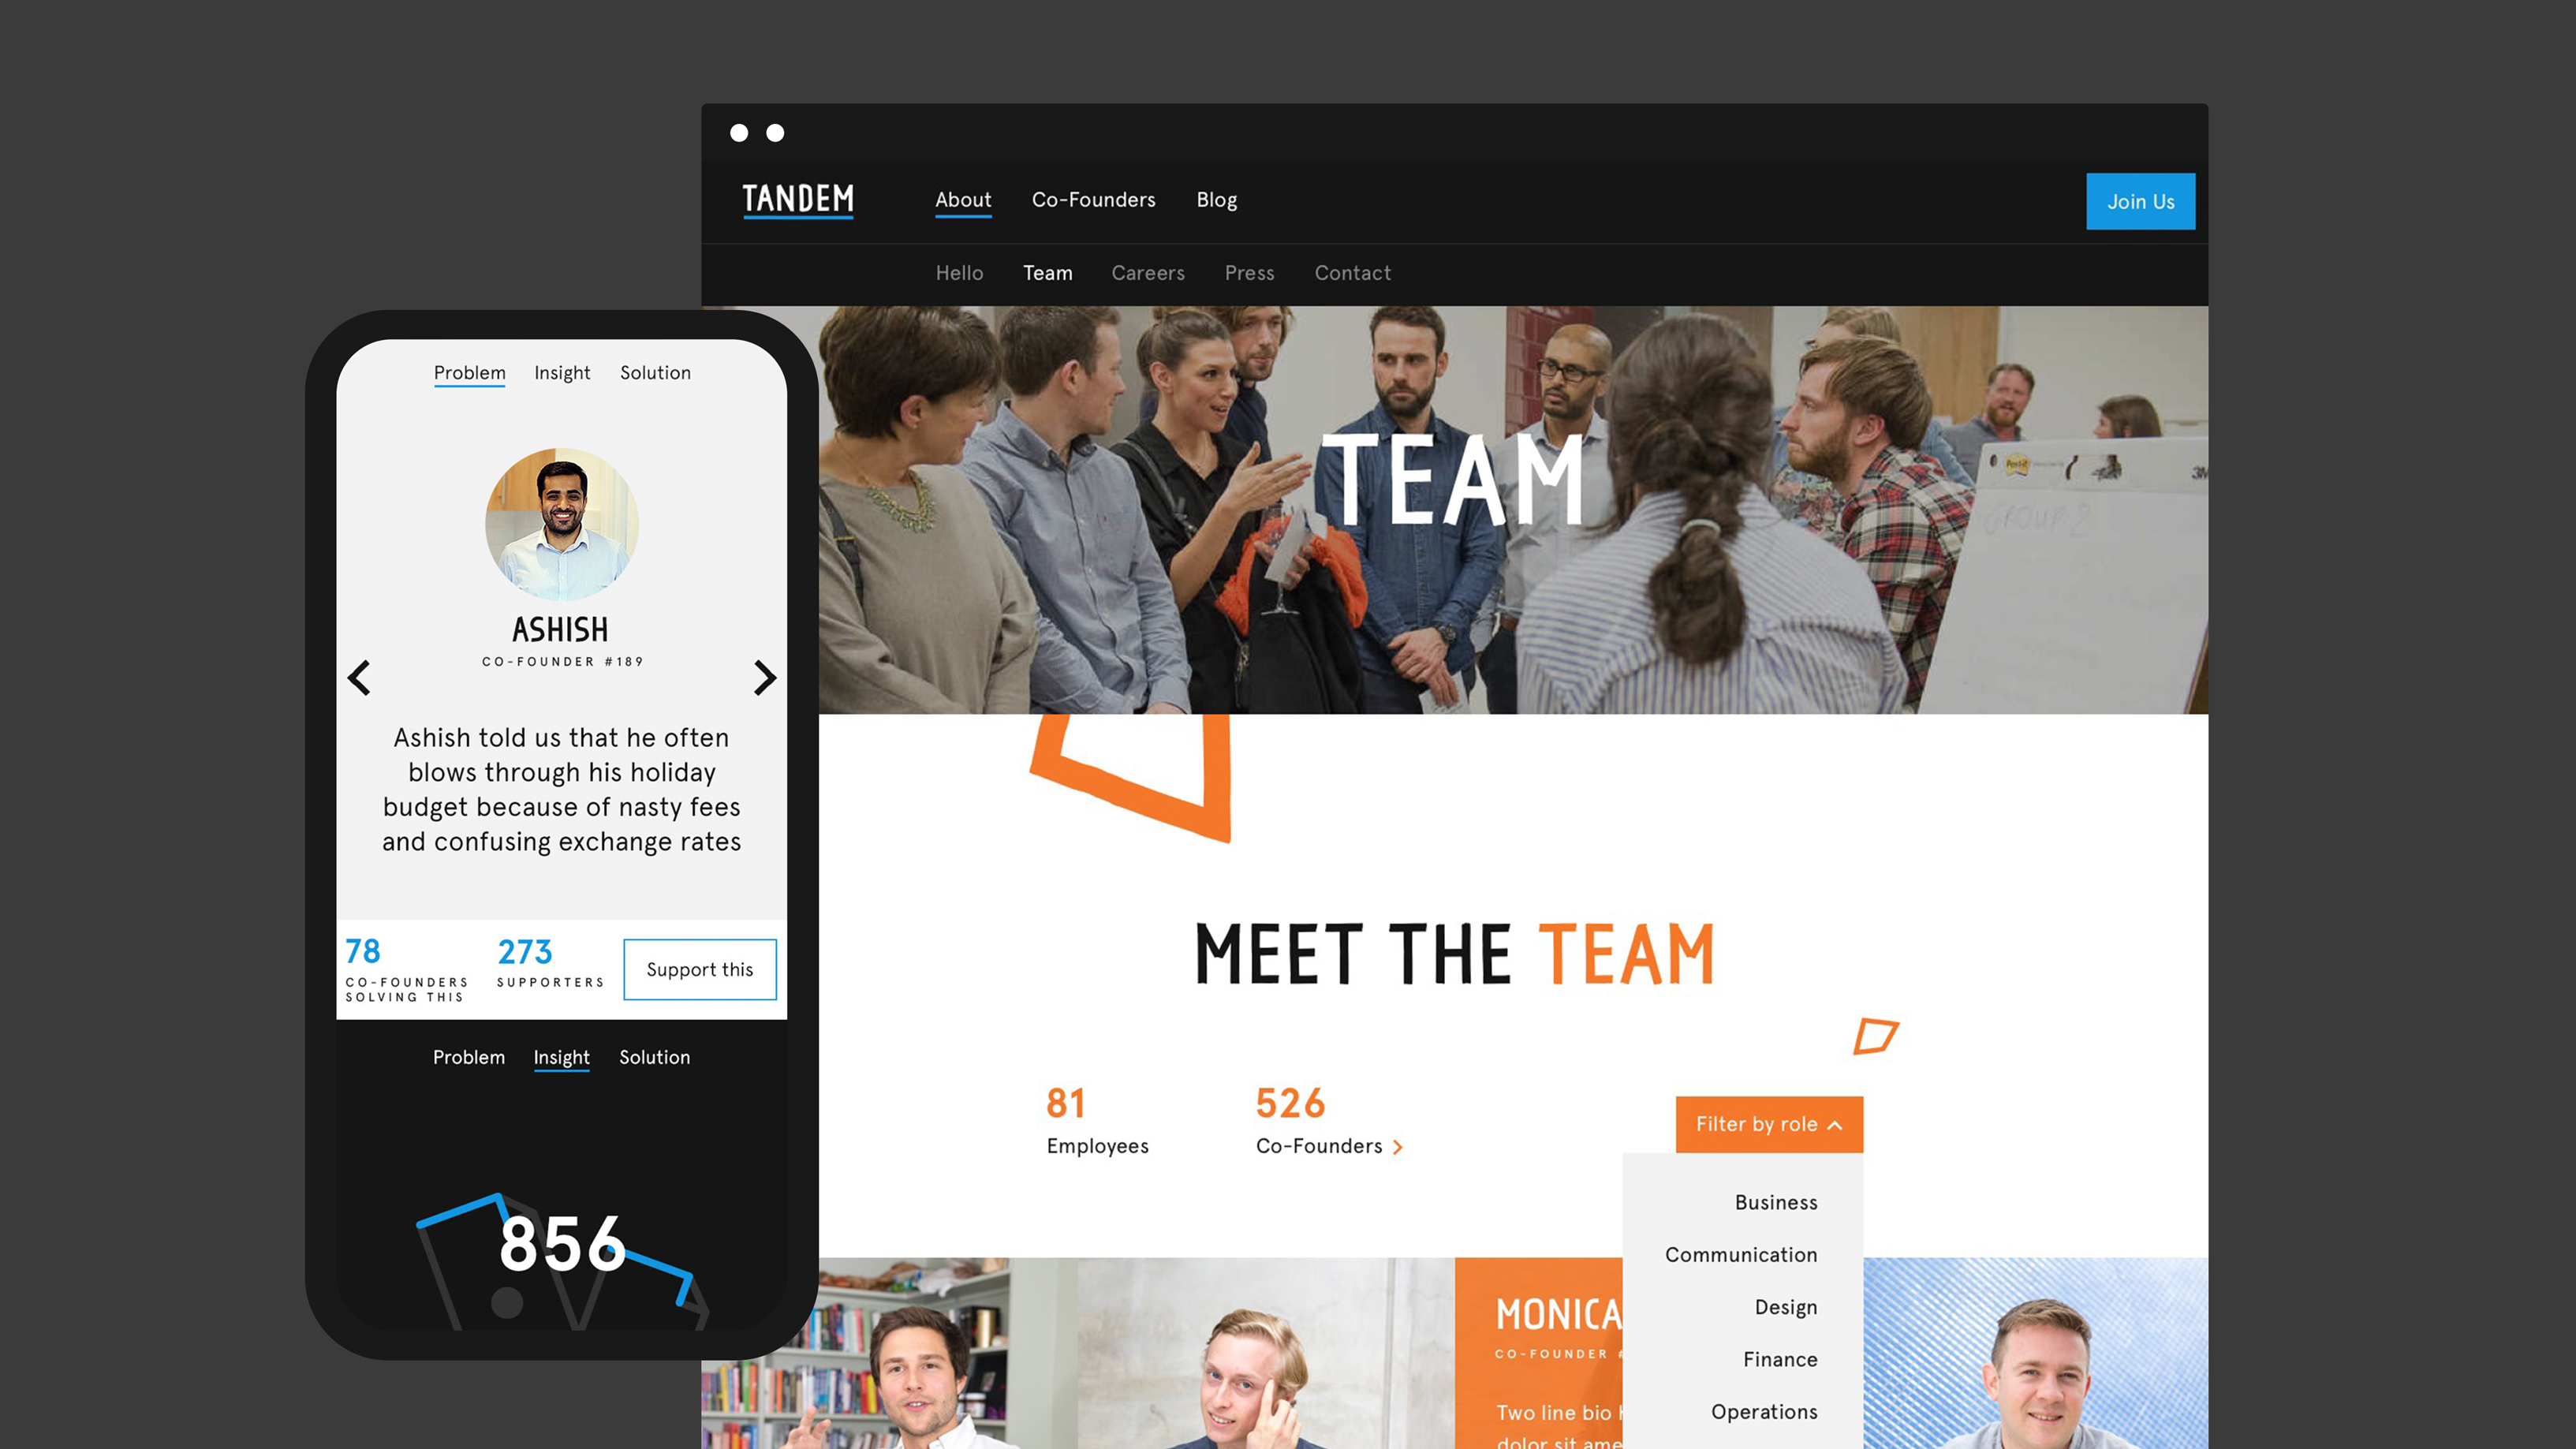
Task: Switch to the Press sub-tab
Action: pos(1249,273)
